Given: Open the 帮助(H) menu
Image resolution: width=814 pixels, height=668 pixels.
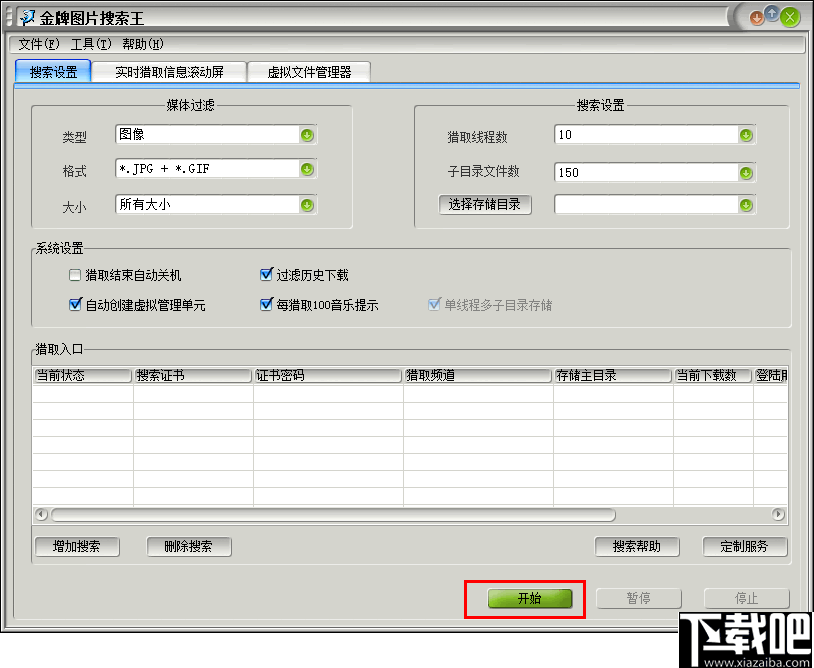Looking at the screenshot, I should pyautogui.click(x=143, y=44).
